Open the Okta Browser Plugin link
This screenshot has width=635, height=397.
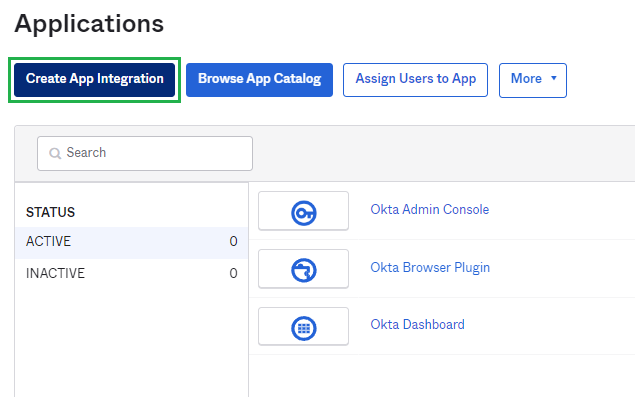pyautogui.click(x=430, y=267)
